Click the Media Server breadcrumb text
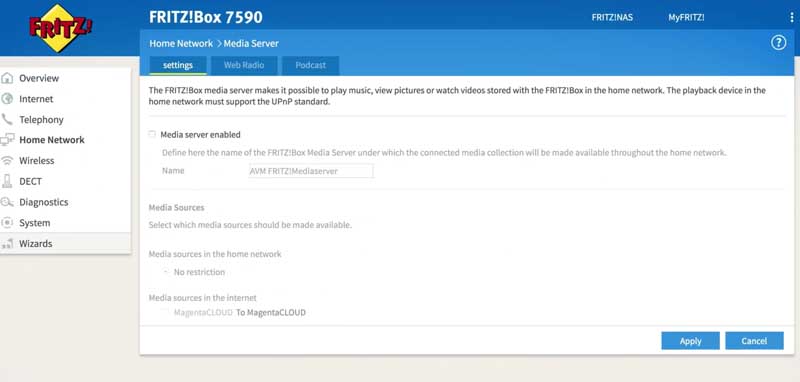The height and width of the screenshot is (382, 800). pos(251,43)
